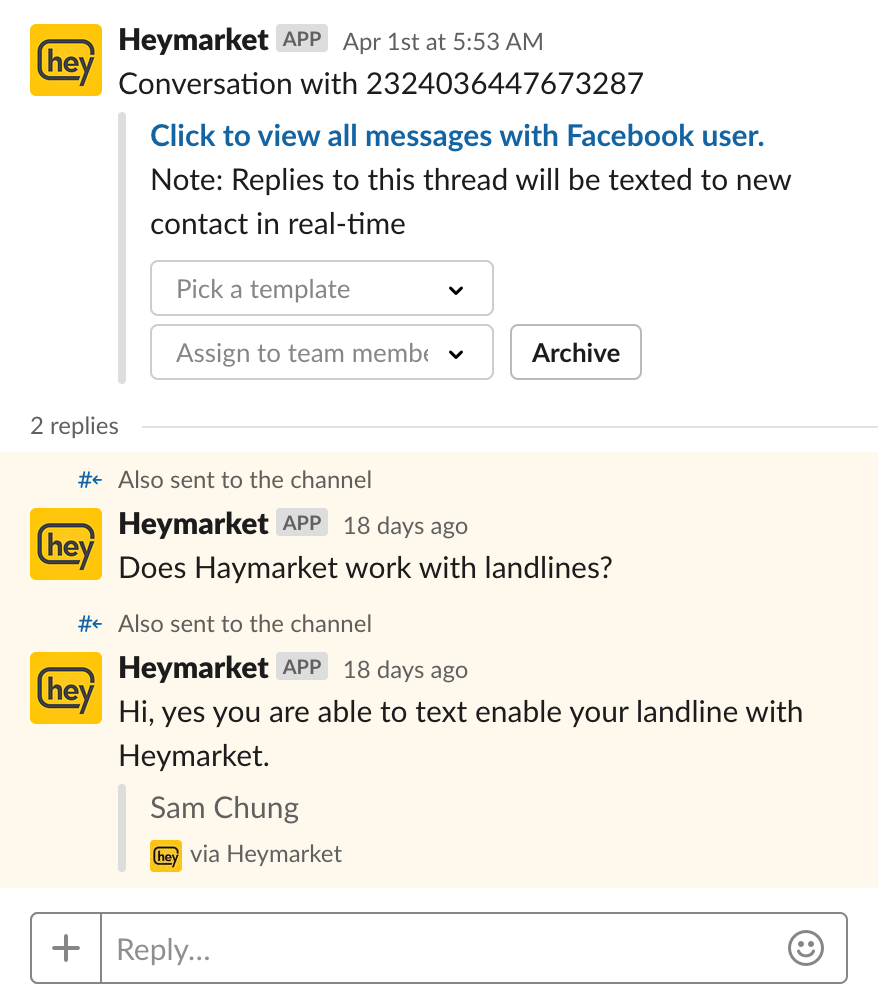
Task: Click the Heymarket avatar on the top message
Action: (66, 60)
